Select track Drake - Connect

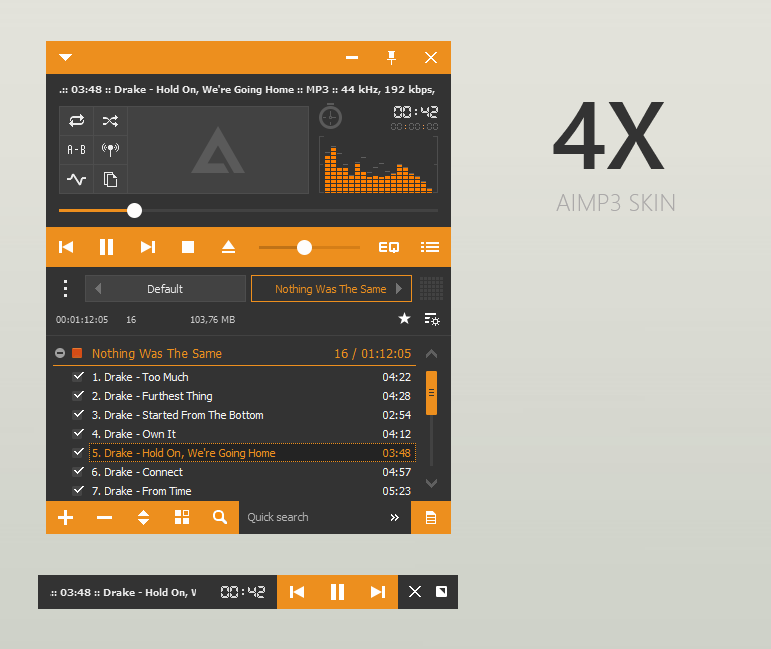(252, 472)
